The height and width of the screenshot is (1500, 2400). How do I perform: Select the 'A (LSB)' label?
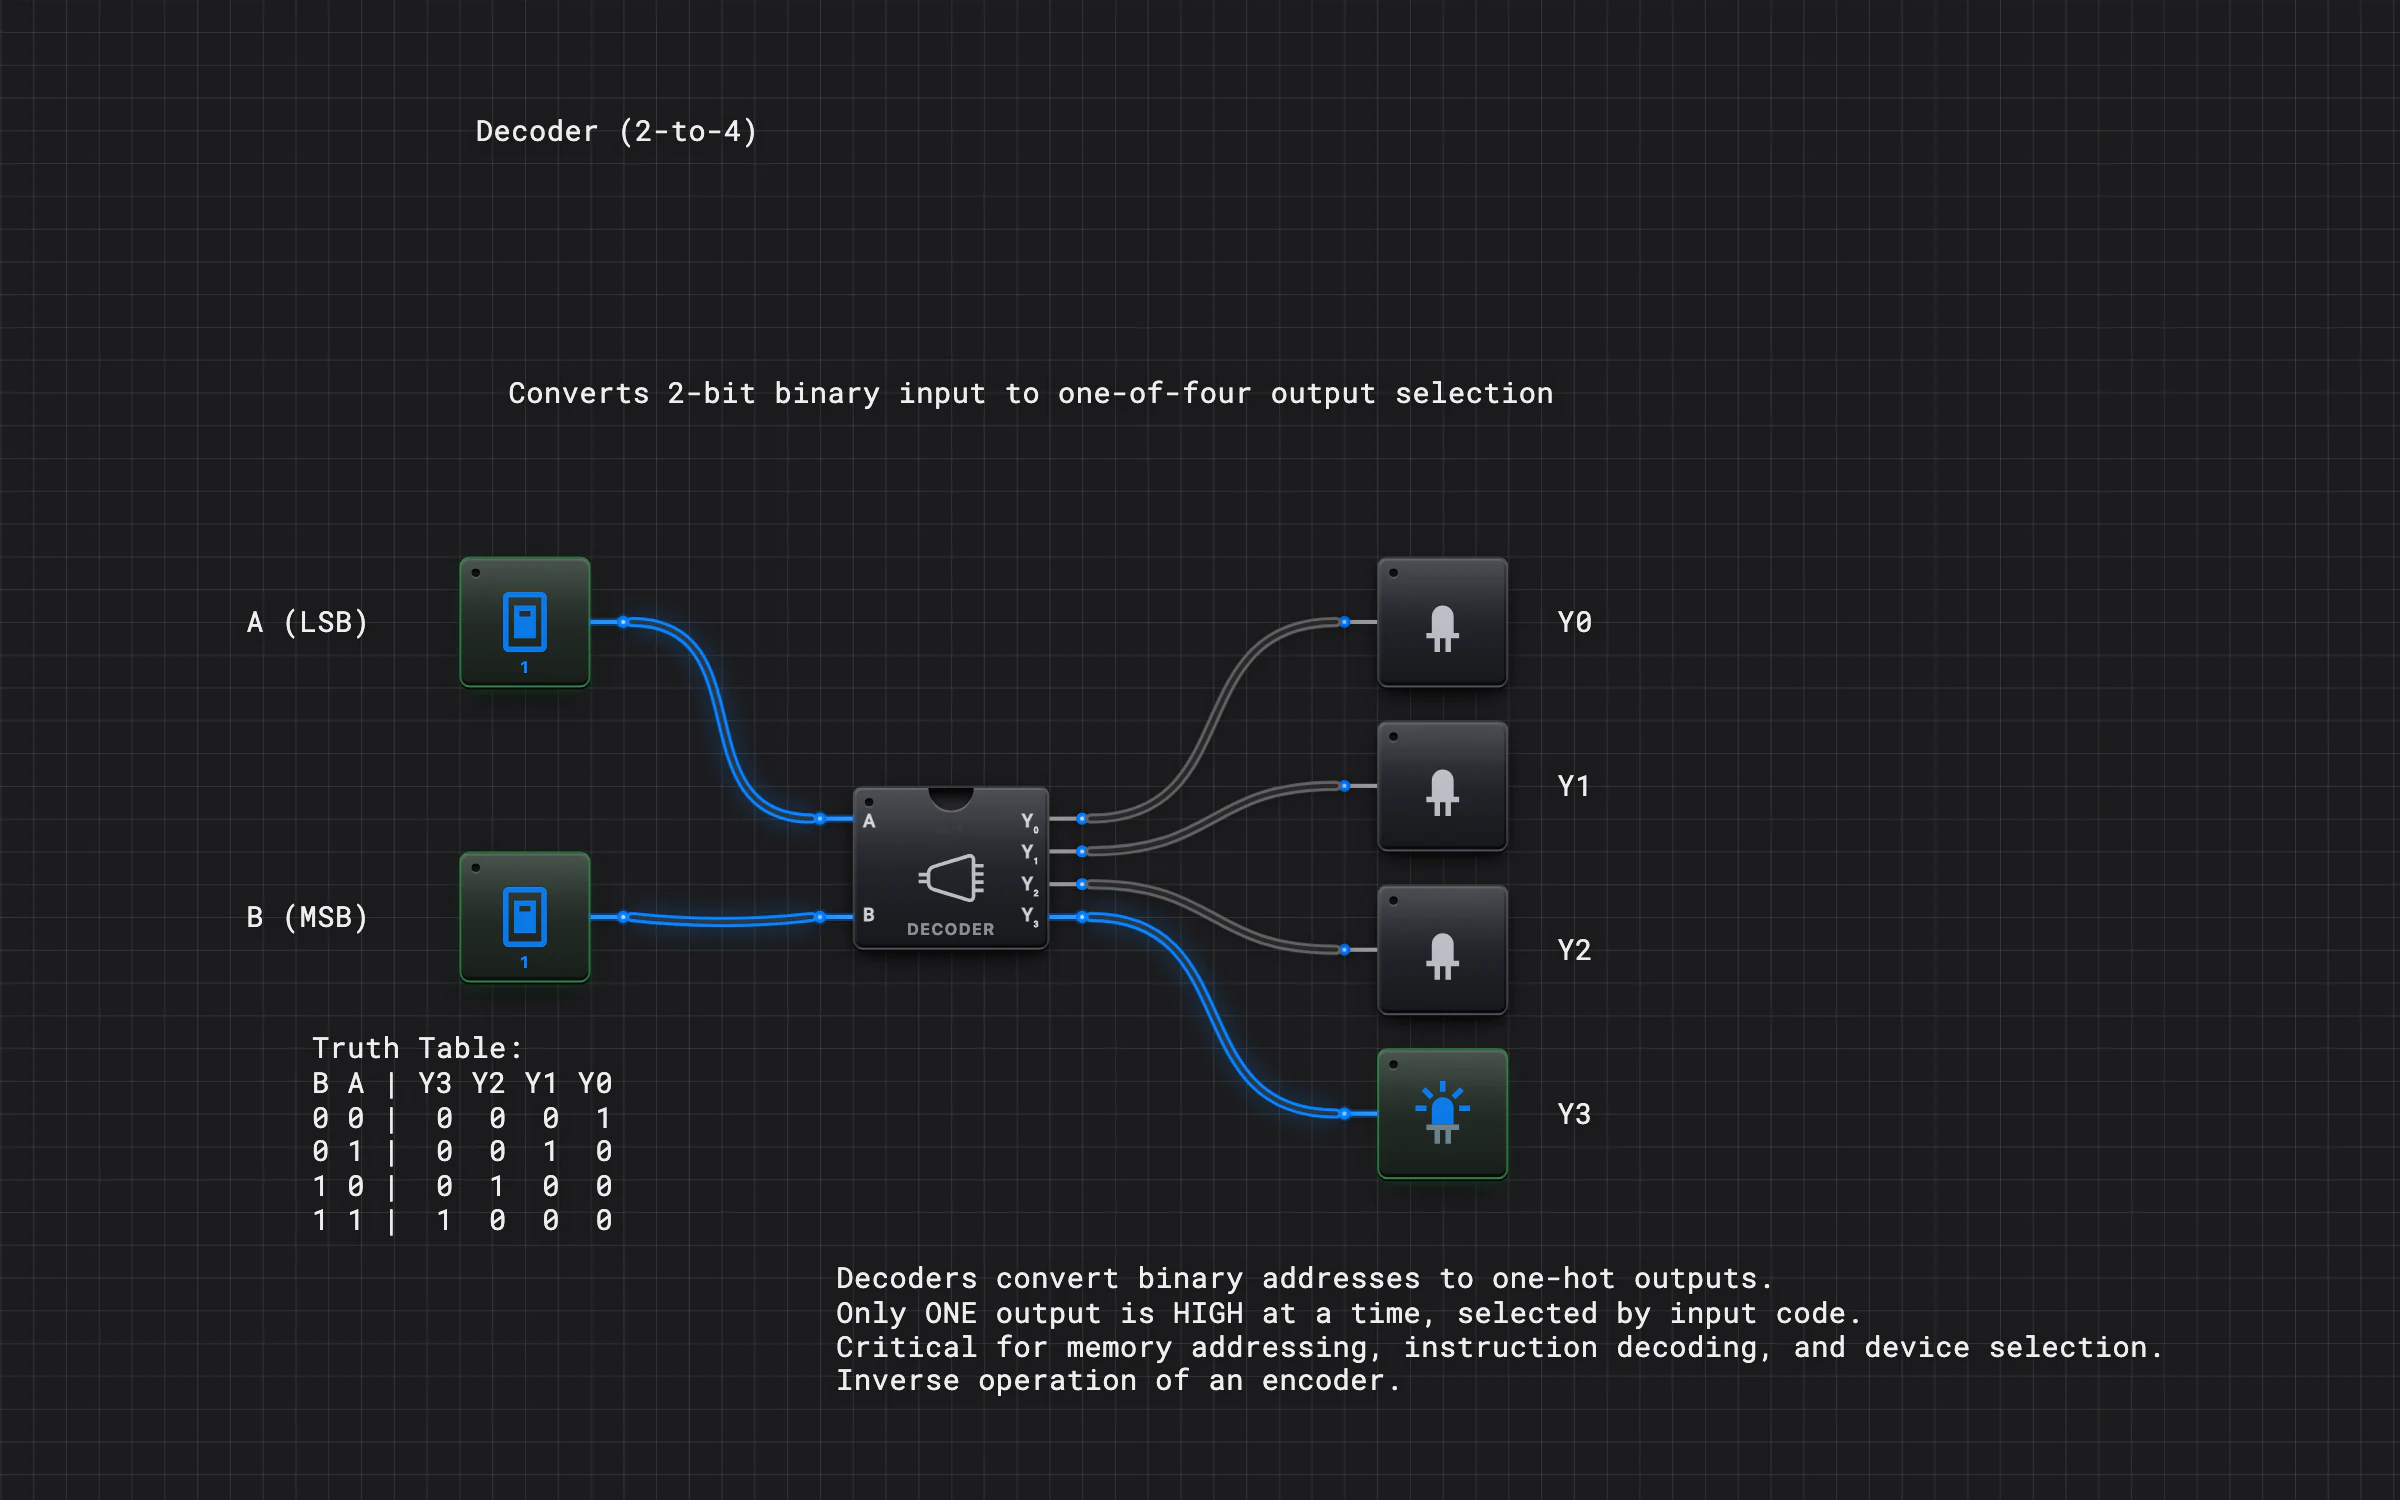pyautogui.click(x=307, y=623)
